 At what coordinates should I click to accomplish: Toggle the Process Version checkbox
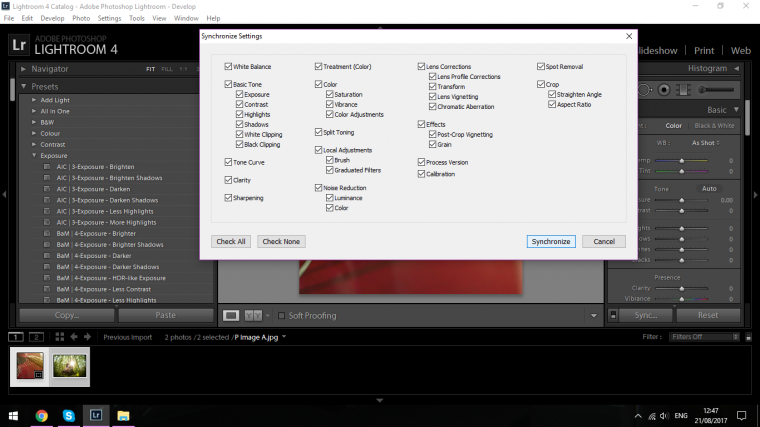point(421,162)
